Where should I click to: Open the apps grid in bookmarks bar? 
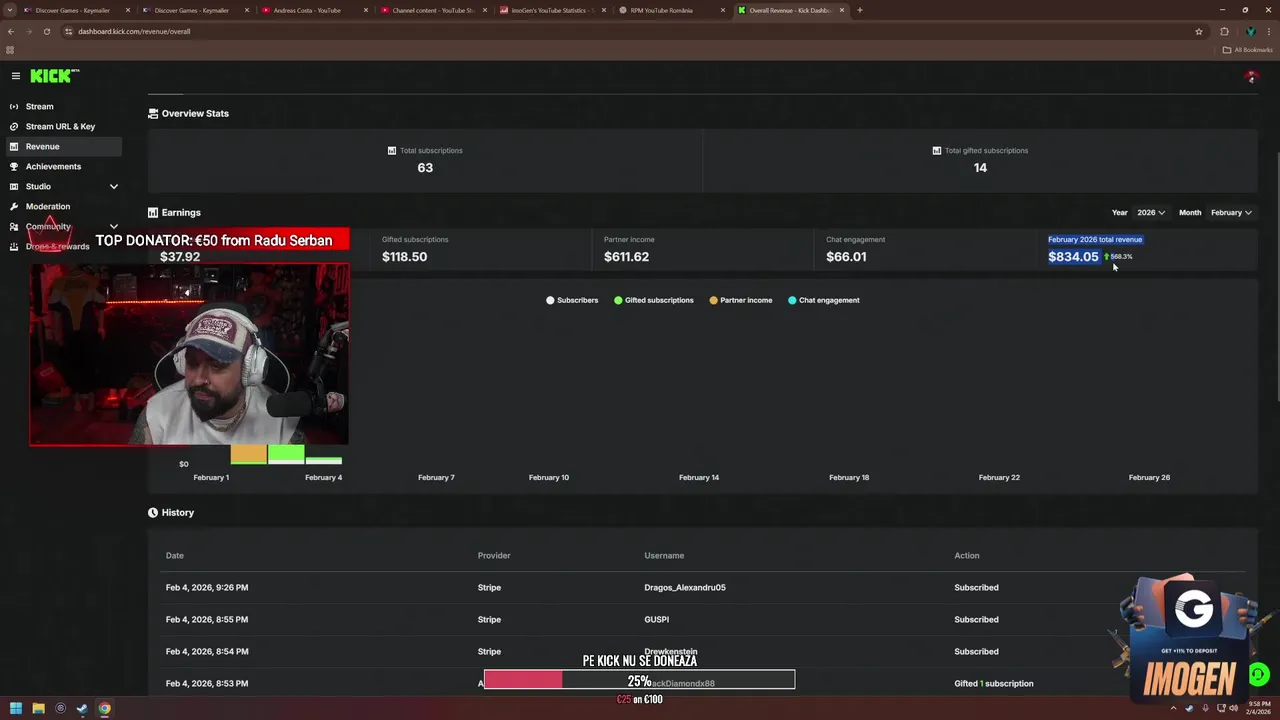(x=10, y=50)
